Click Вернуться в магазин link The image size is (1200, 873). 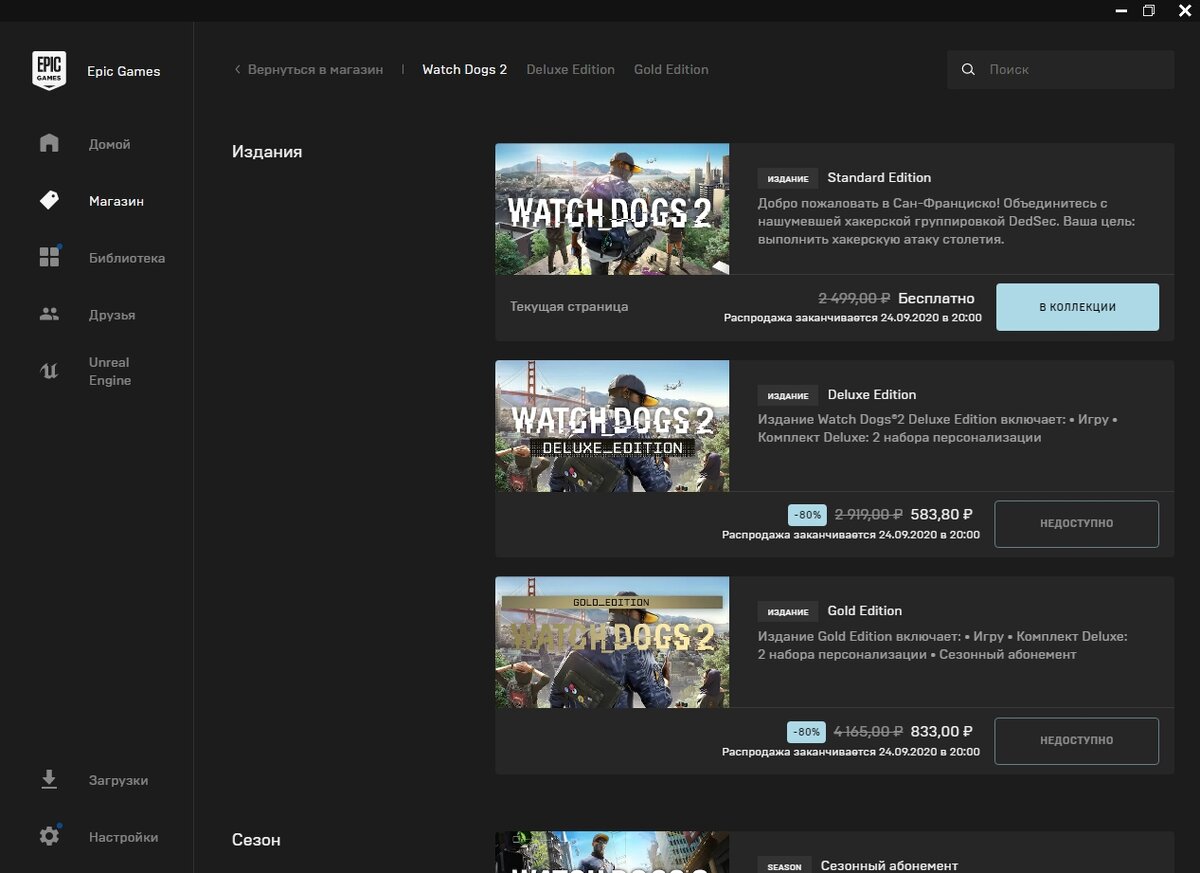[x=315, y=70]
